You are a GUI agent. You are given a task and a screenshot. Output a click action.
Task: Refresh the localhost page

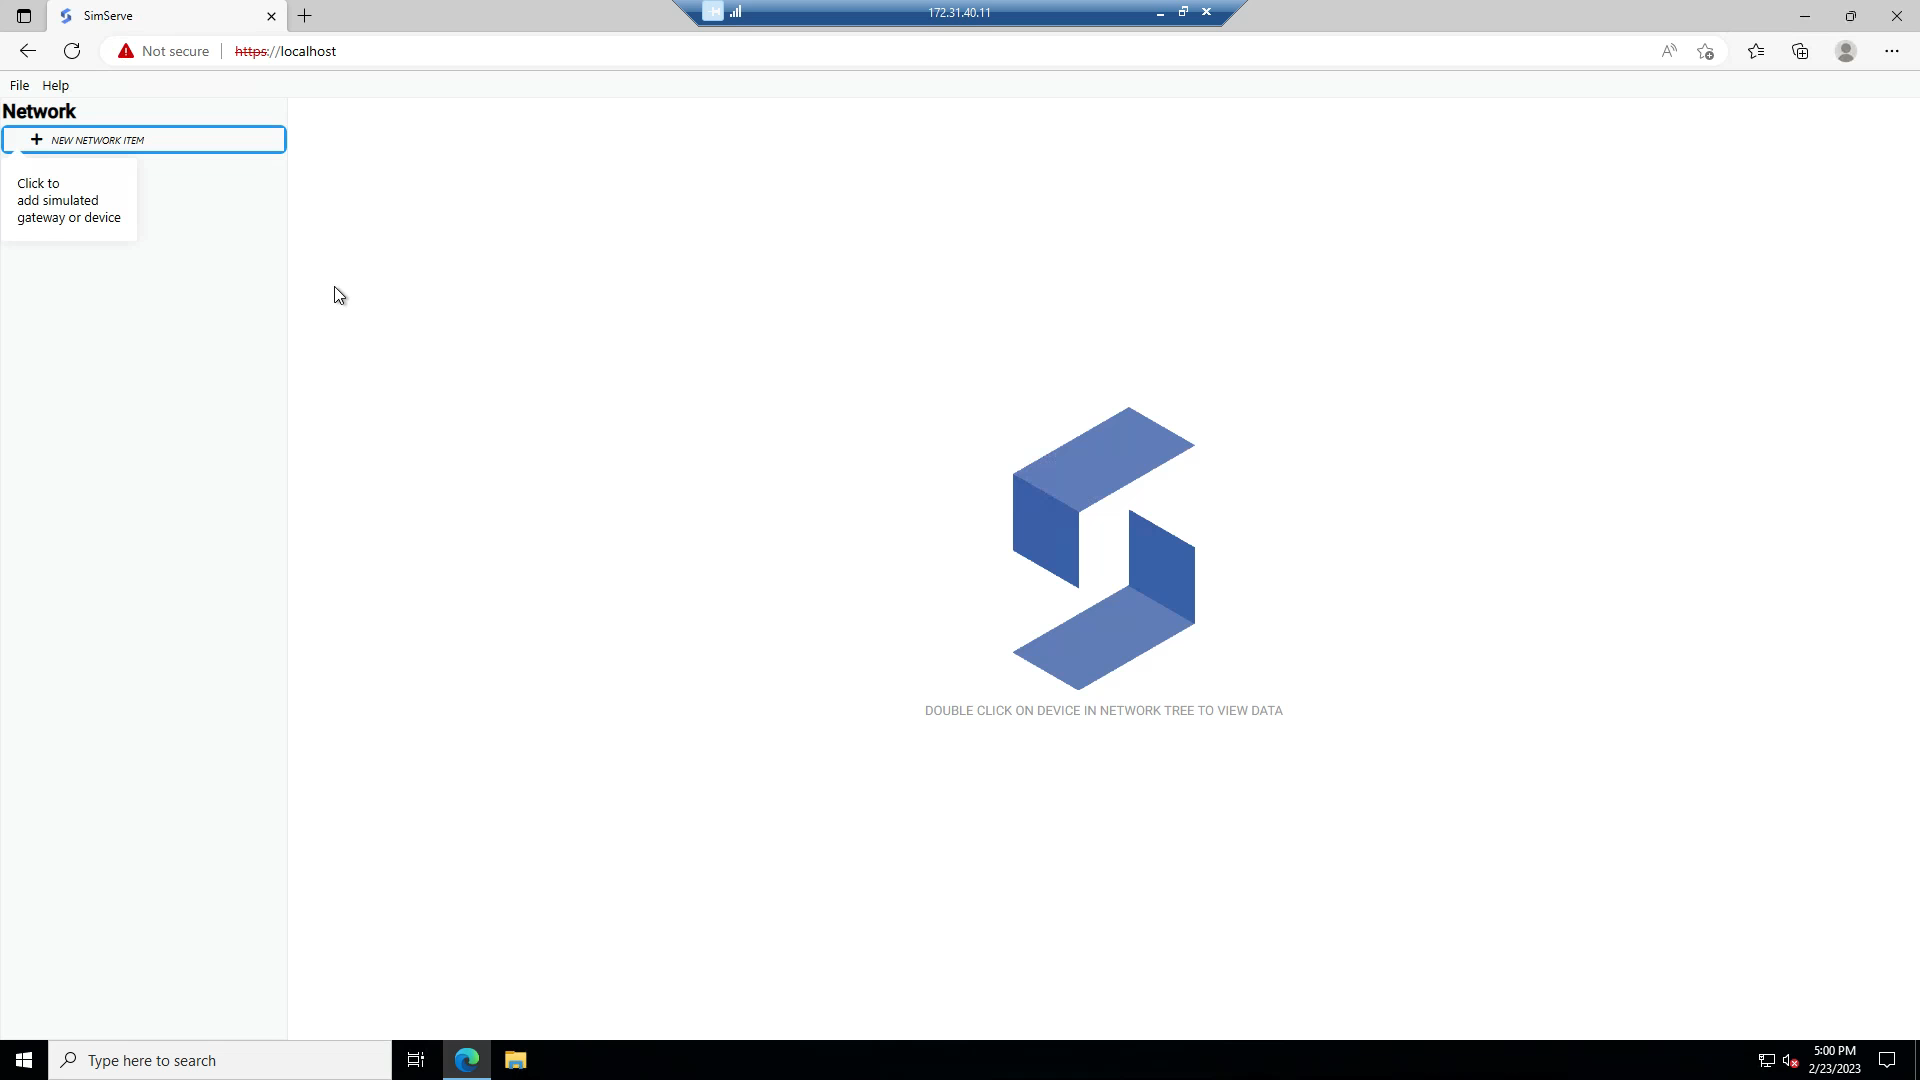(x=72, y=51)
